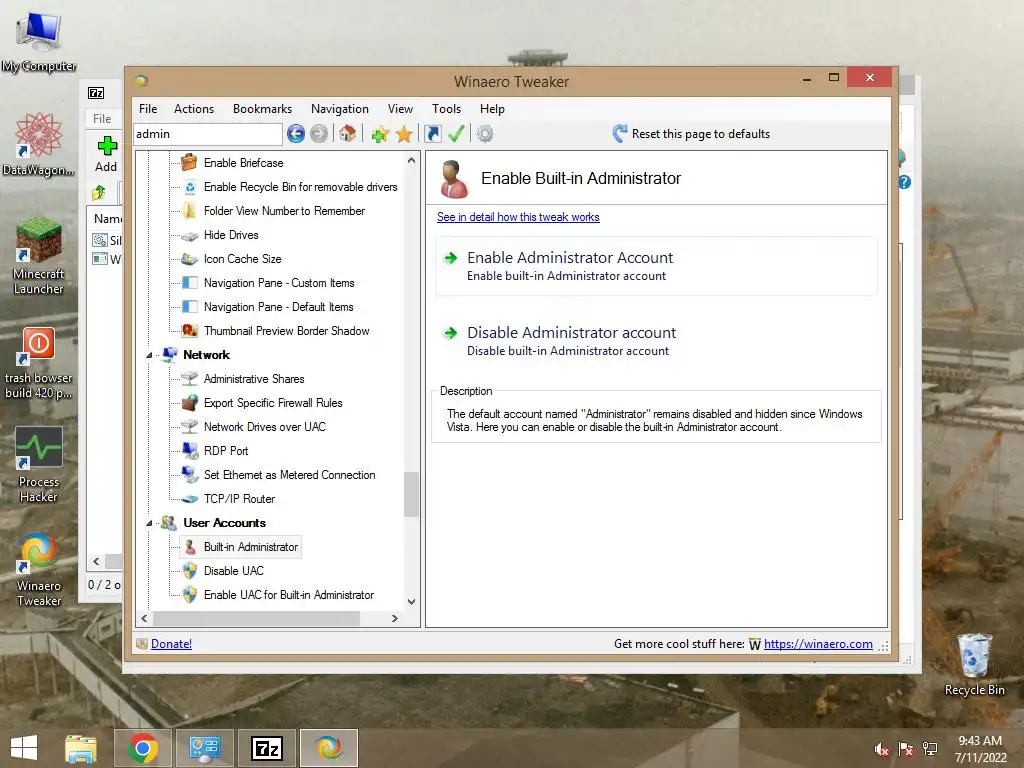Click the up folder icon in 7-Zip
Screen dimensions: 1024x768
click(x=99, y=193)
